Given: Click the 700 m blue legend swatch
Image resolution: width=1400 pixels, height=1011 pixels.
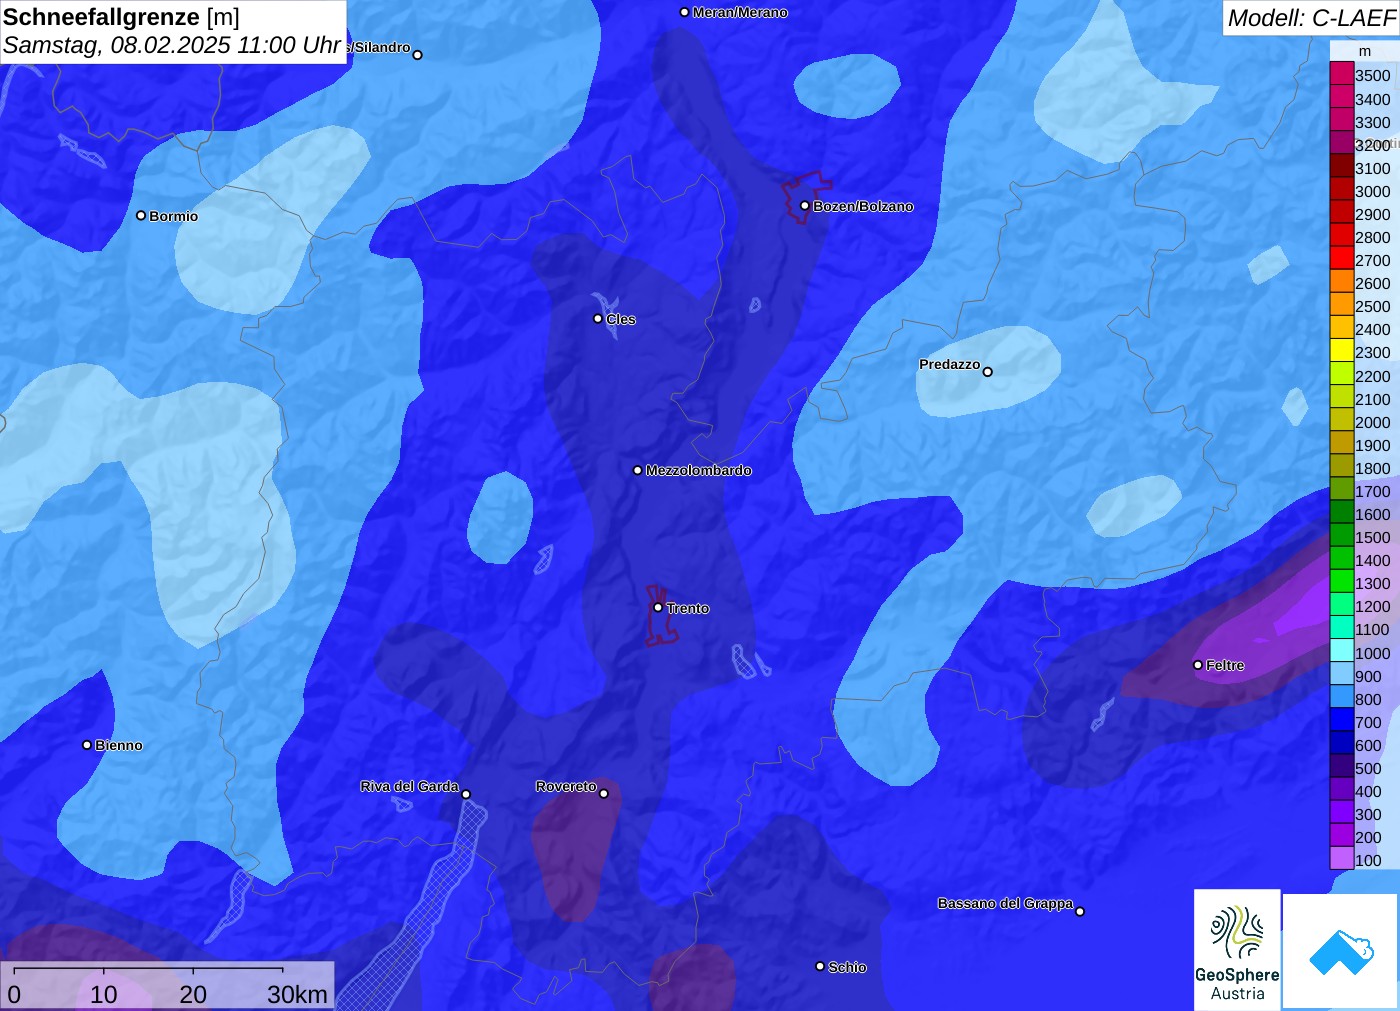Looking at the screenshot, I should (x=1342, y=721).
